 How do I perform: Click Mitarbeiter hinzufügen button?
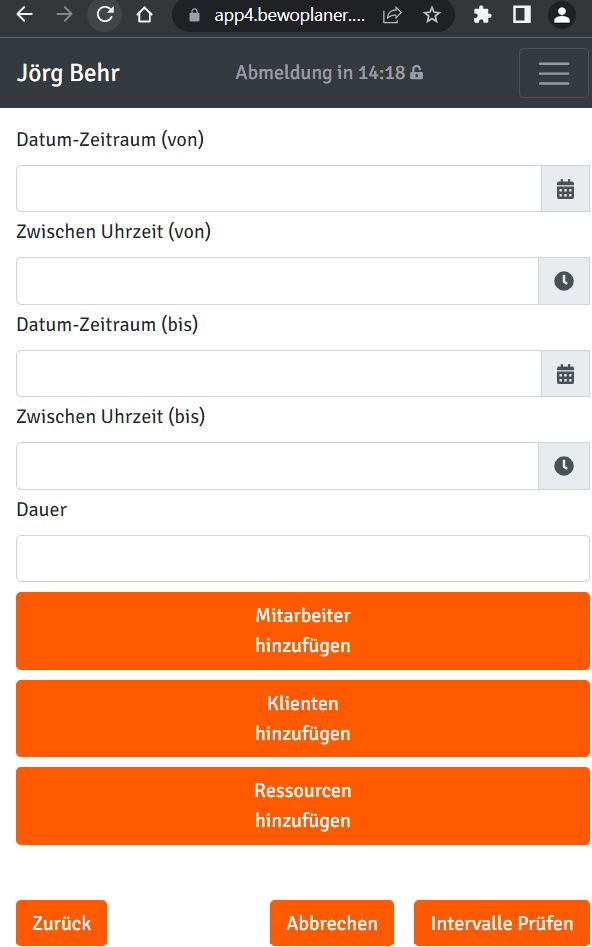click(x=303, y=631)
